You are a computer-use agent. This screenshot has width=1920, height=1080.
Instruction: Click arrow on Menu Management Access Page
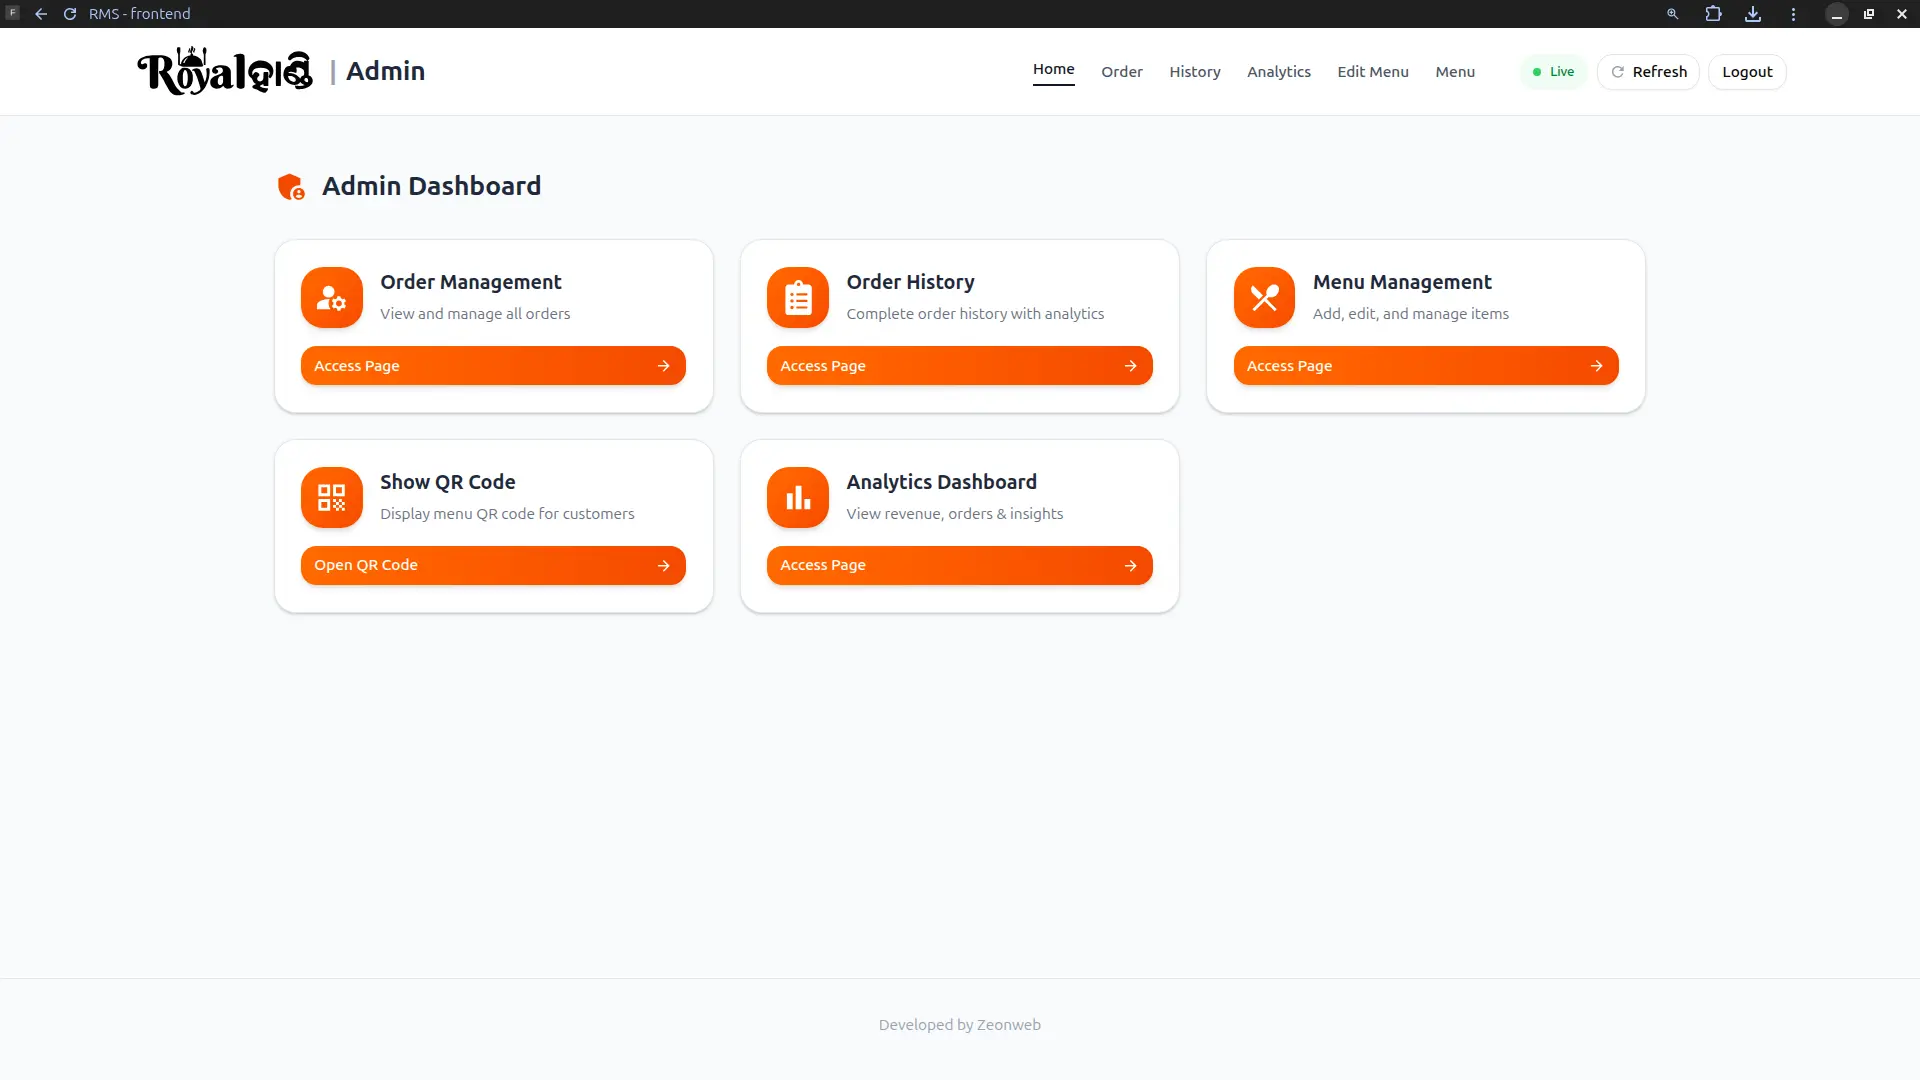(1597, 366)
